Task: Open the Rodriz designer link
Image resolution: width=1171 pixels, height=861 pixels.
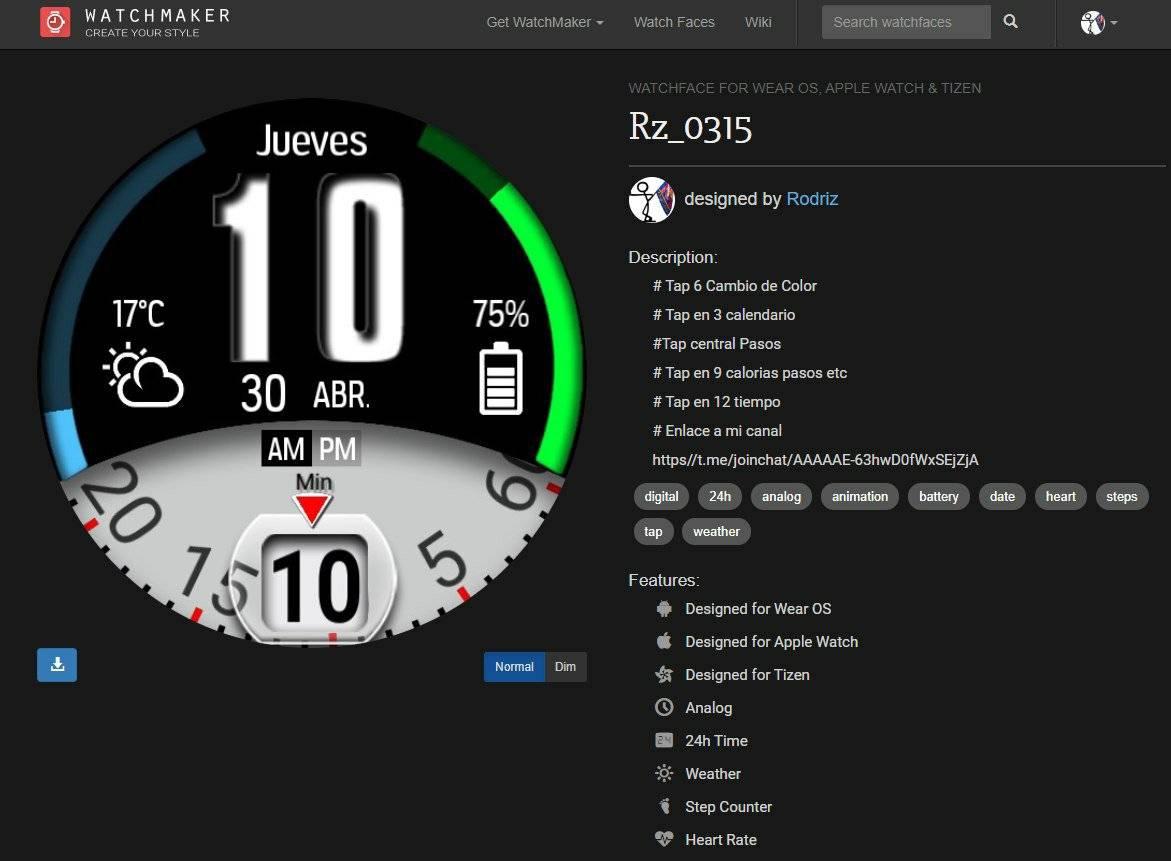Action: tap(812, 199)
